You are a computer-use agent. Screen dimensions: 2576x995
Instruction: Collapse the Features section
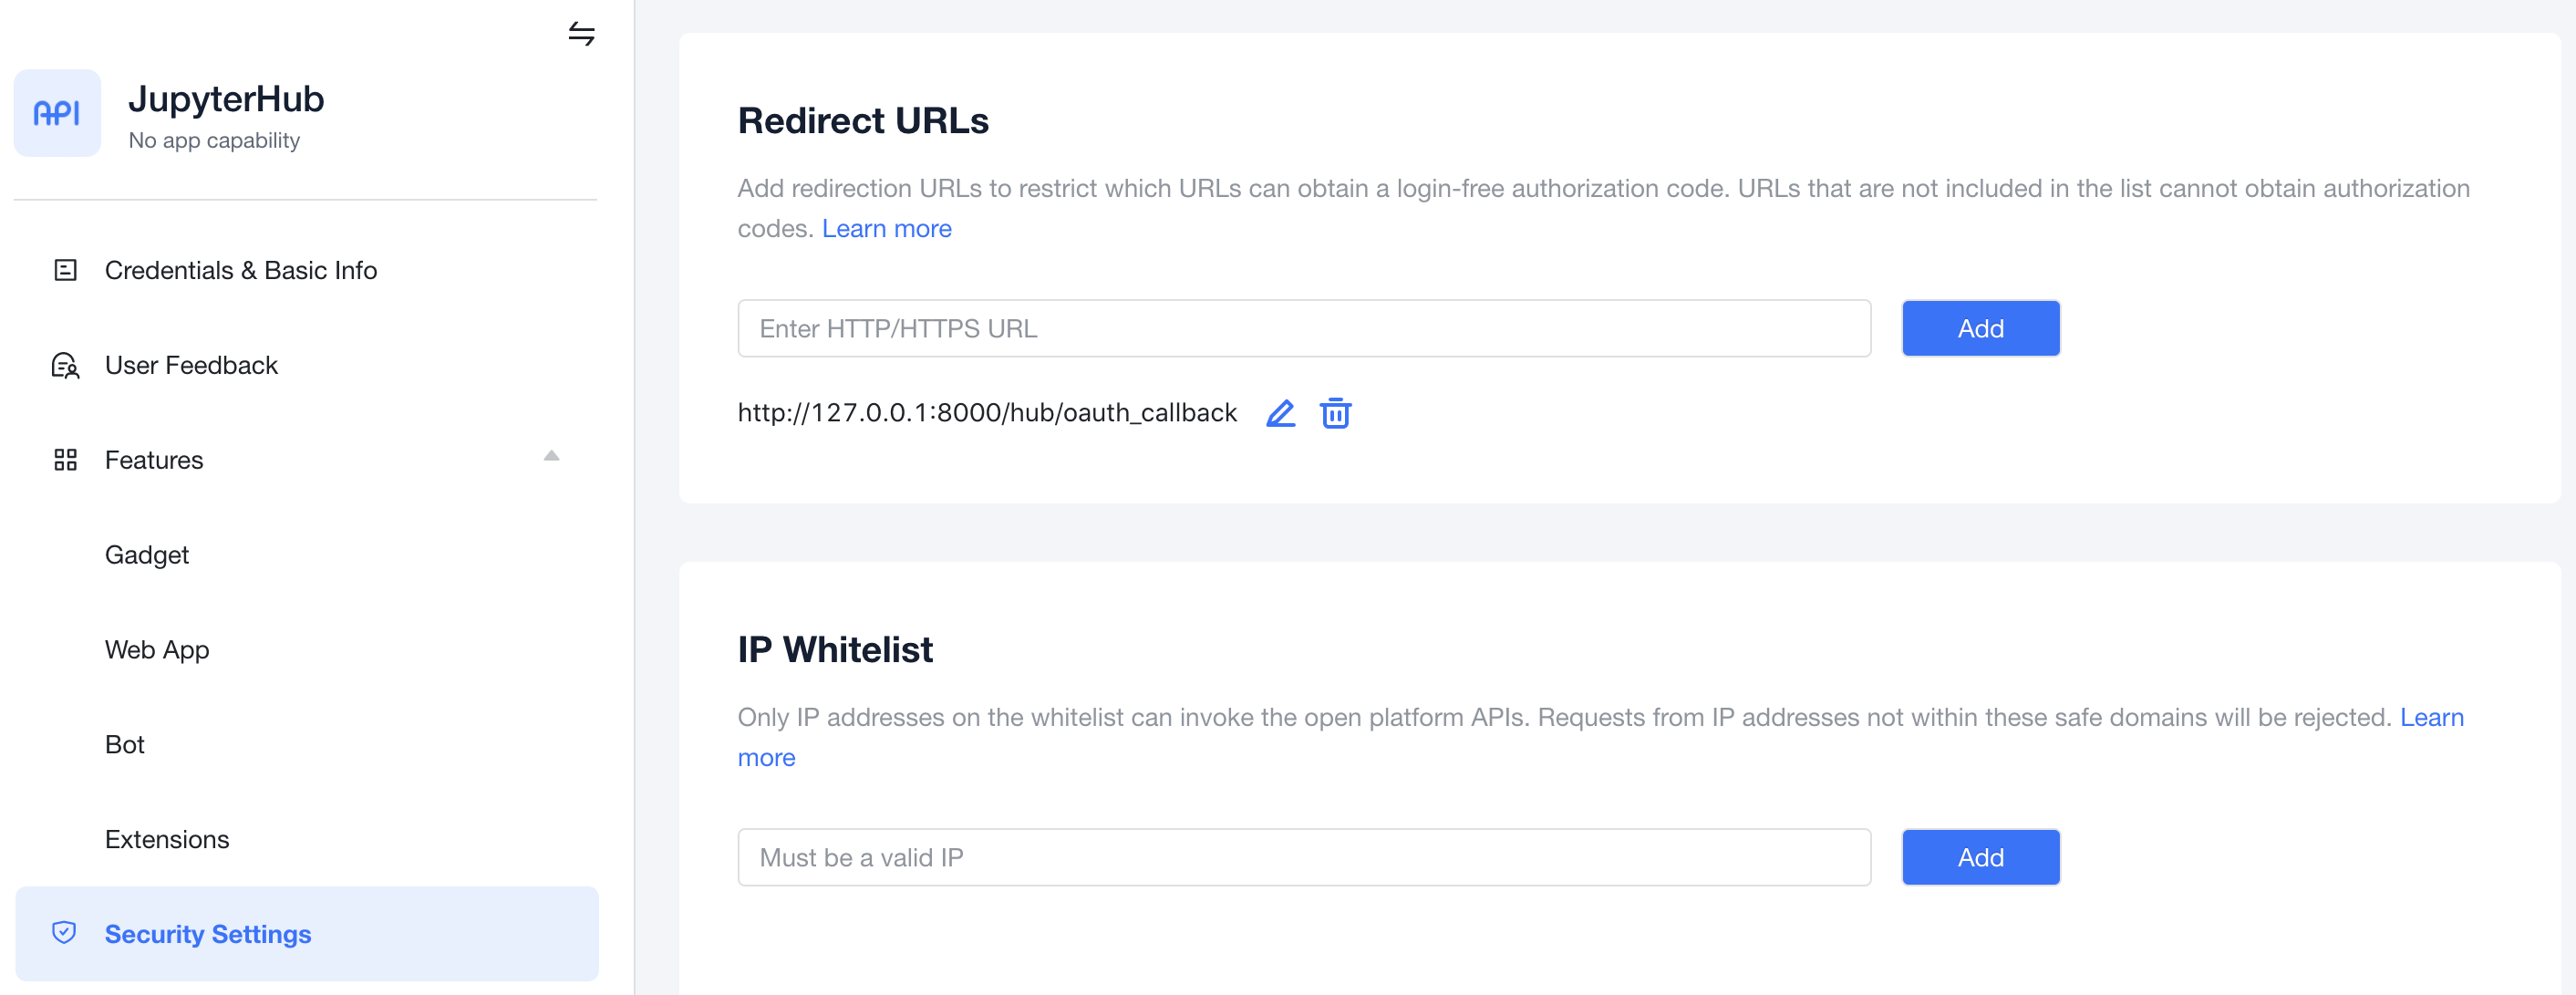point(551,456)
